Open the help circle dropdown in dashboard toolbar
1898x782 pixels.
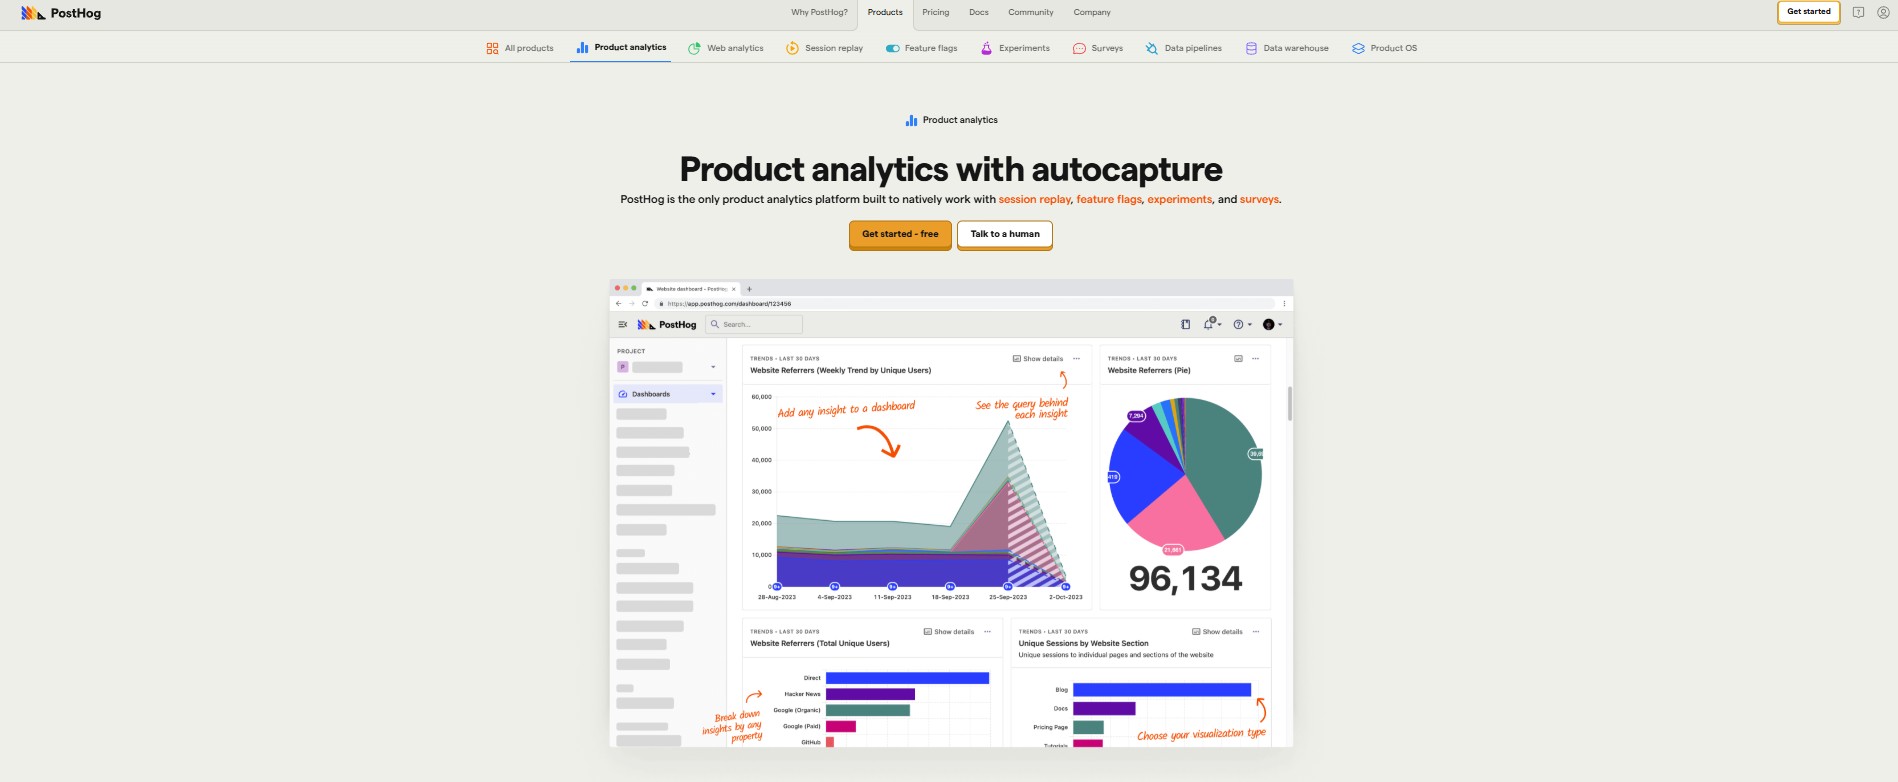[x=1242, y=324]
